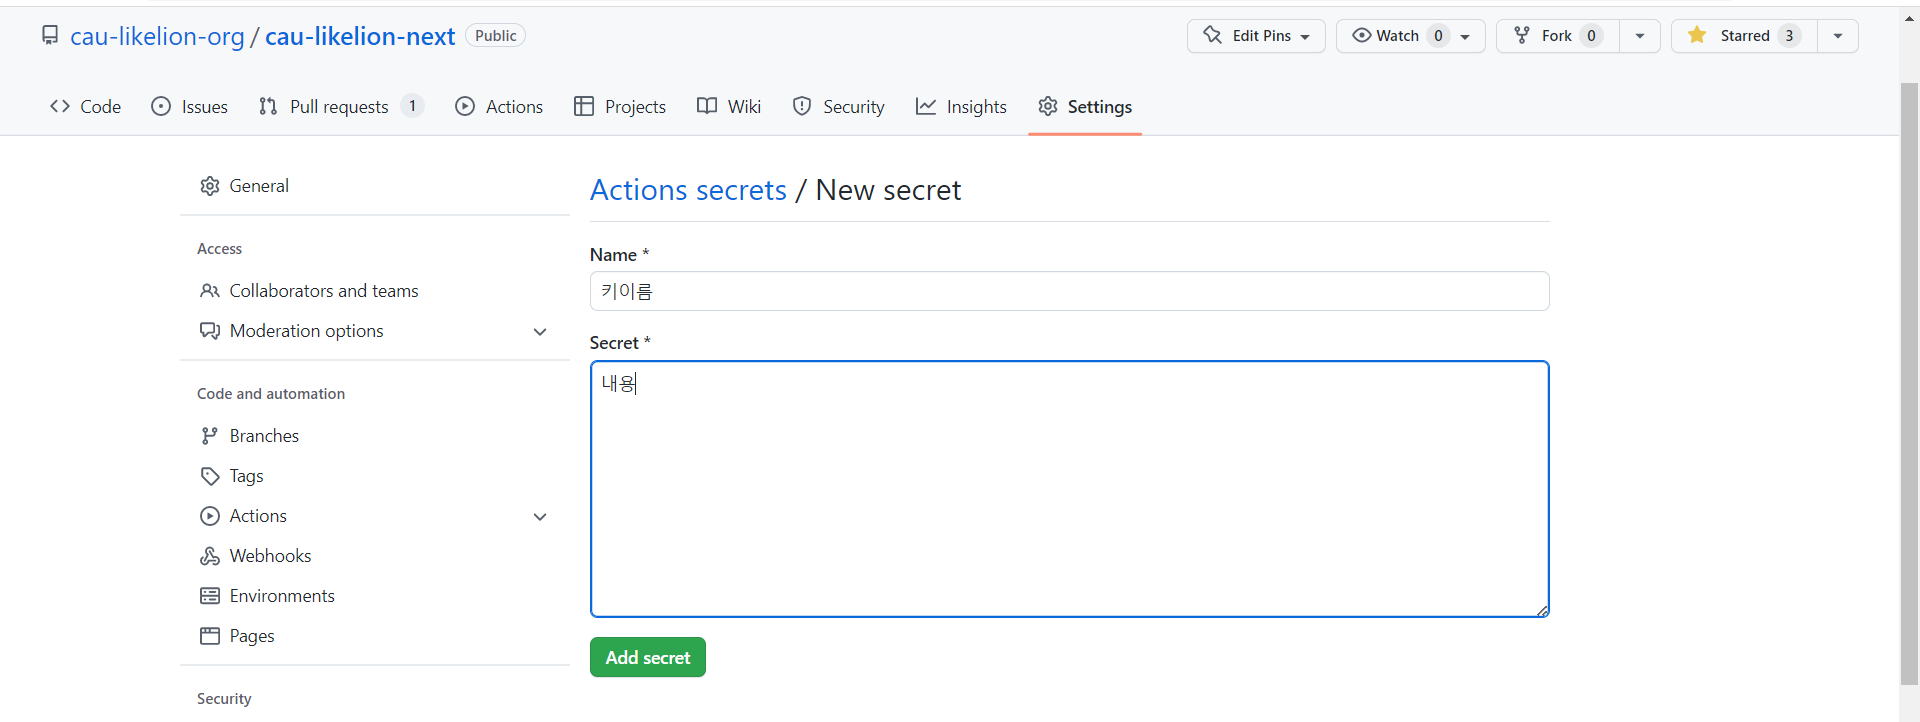Click the Security shield icon
This screenshot has width=1920, height=722.
(x=802, y=106)
